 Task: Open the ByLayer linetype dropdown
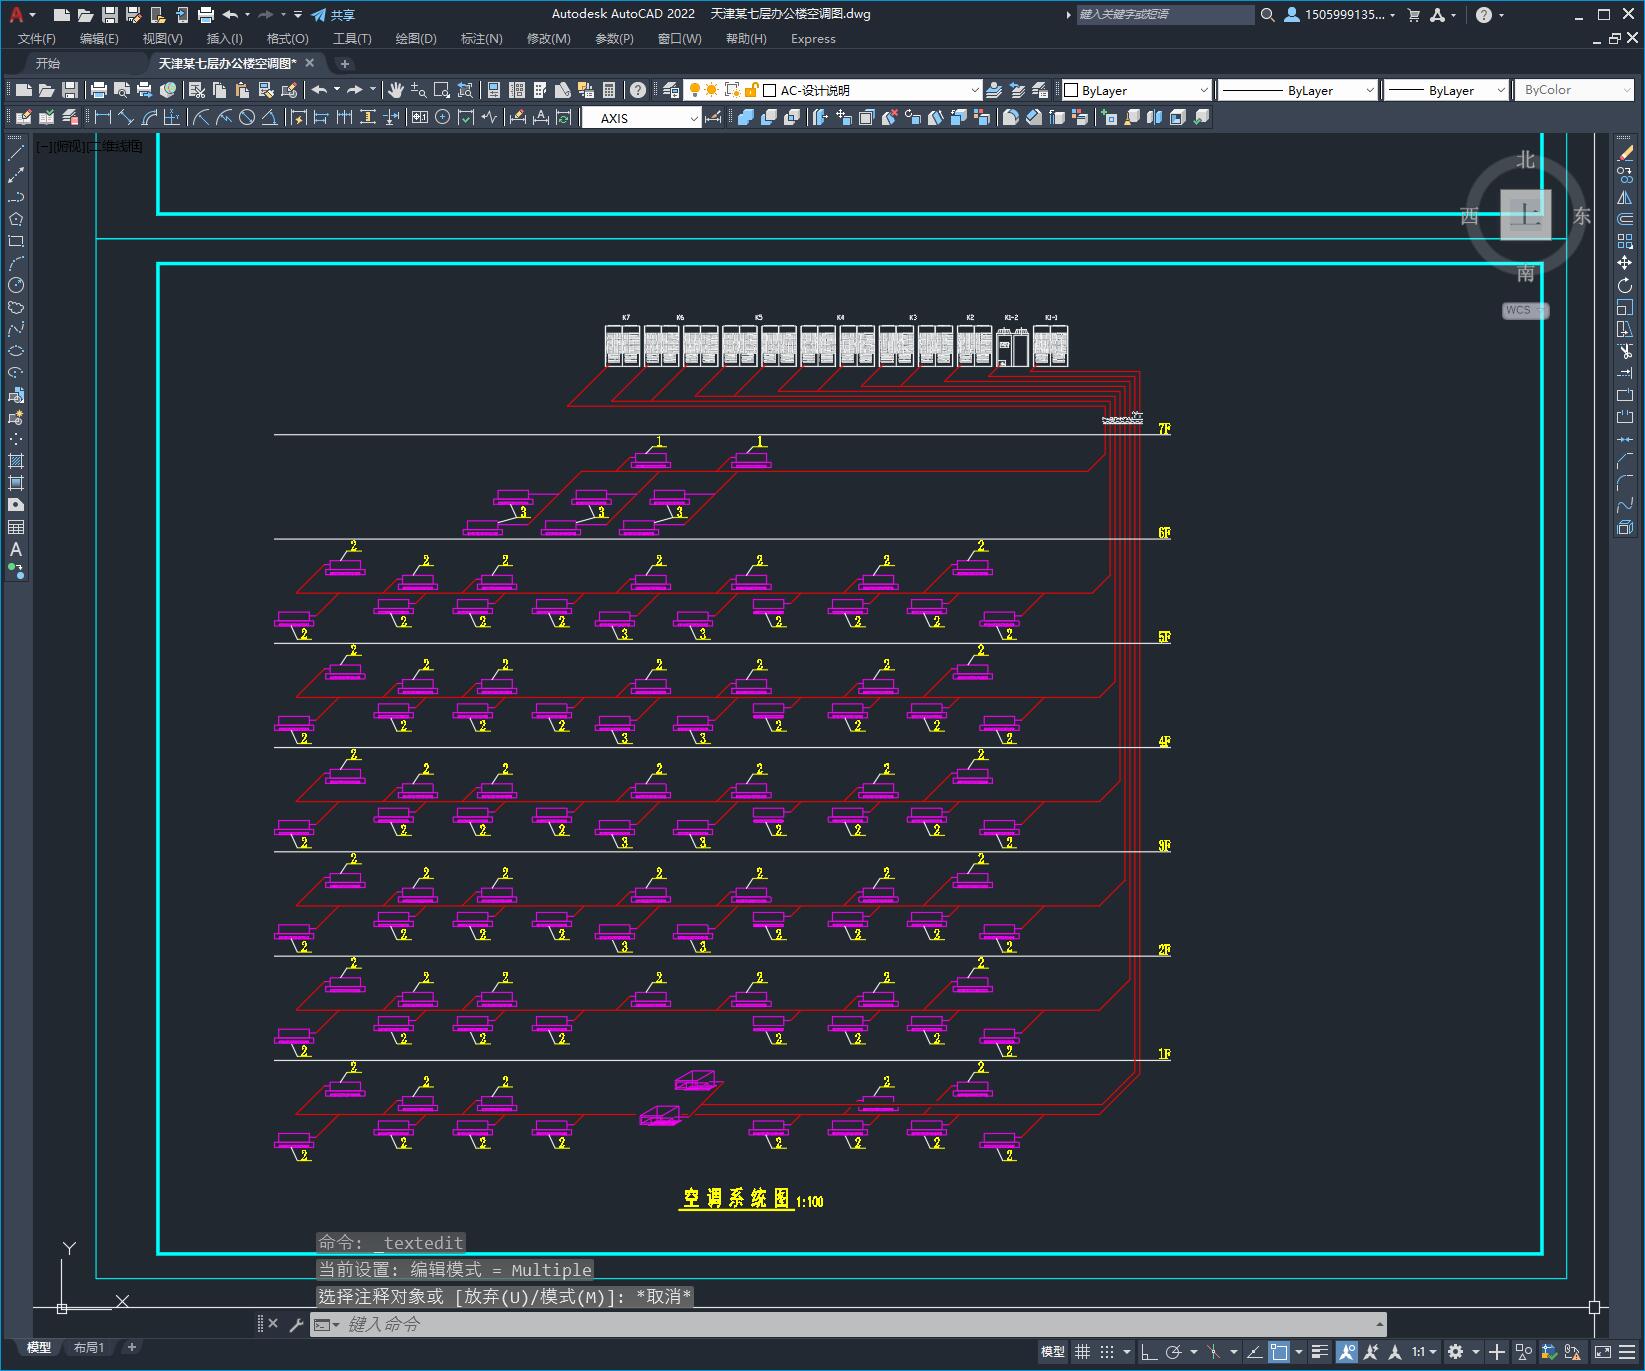coord(1298,90)
